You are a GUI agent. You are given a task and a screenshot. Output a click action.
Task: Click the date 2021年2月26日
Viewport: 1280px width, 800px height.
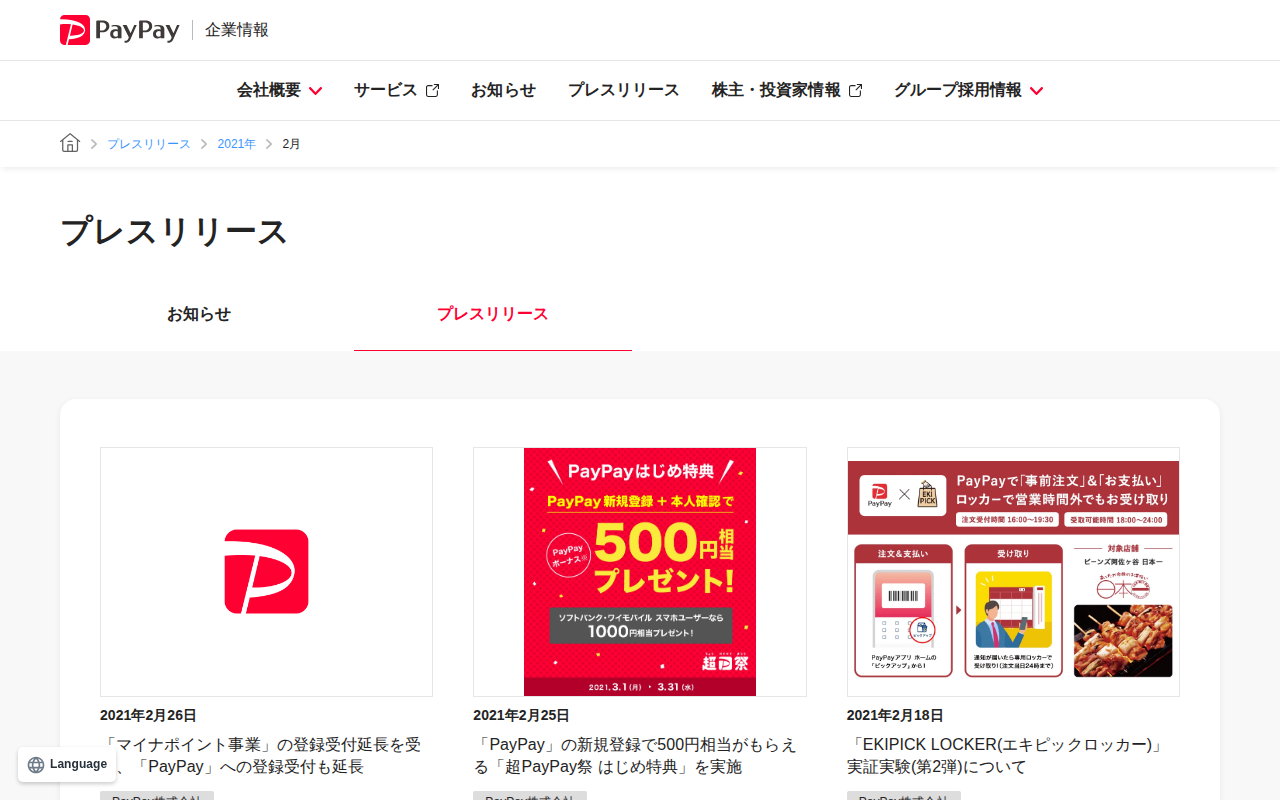point(148,716)
